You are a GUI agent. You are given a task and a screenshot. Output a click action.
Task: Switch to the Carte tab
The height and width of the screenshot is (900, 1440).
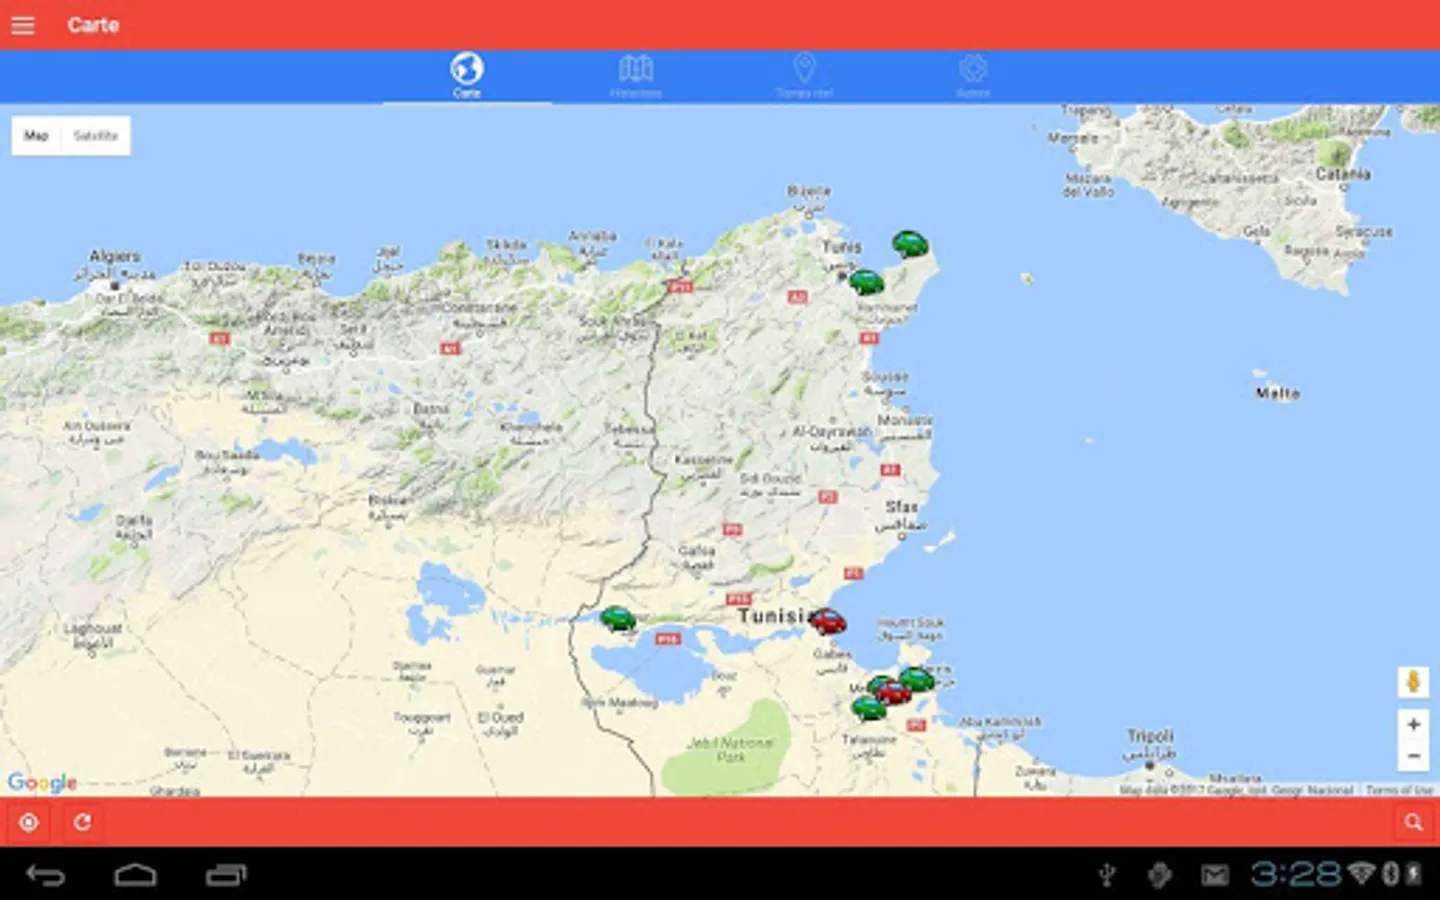coord(467,75)
